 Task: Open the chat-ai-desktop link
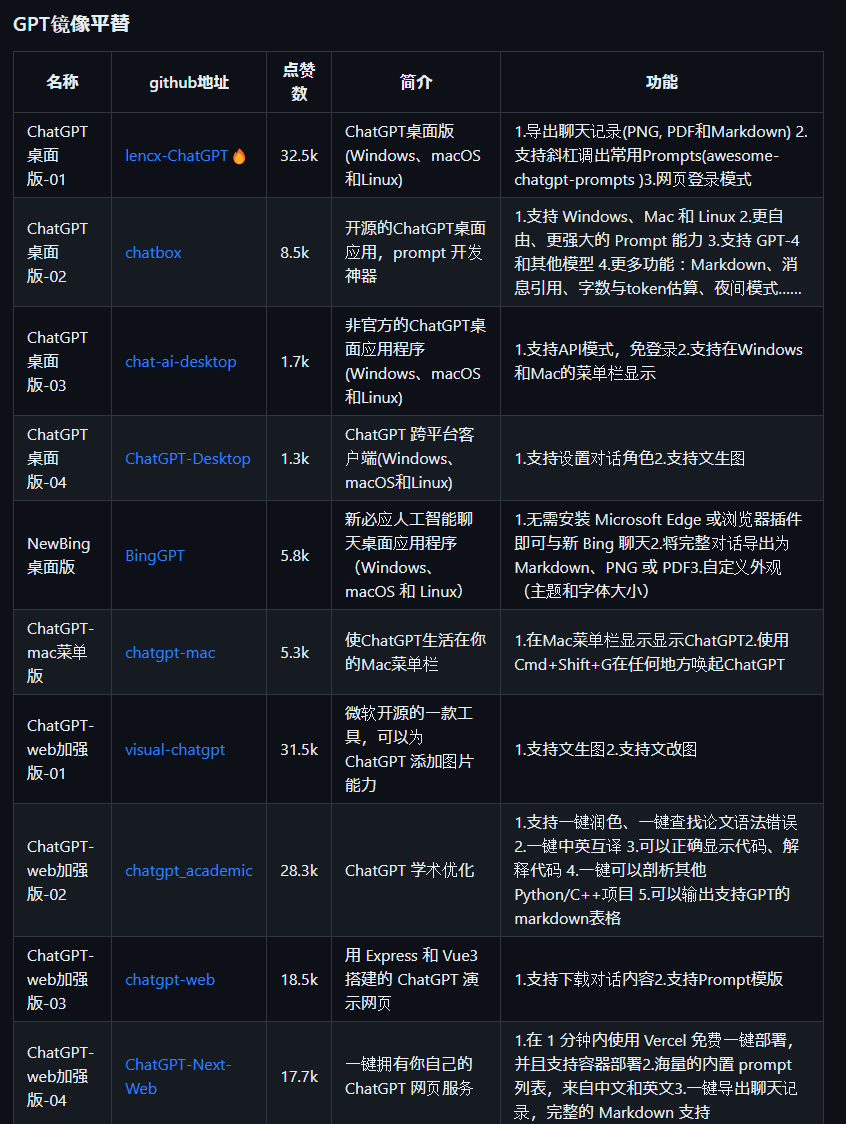[181, 361]
